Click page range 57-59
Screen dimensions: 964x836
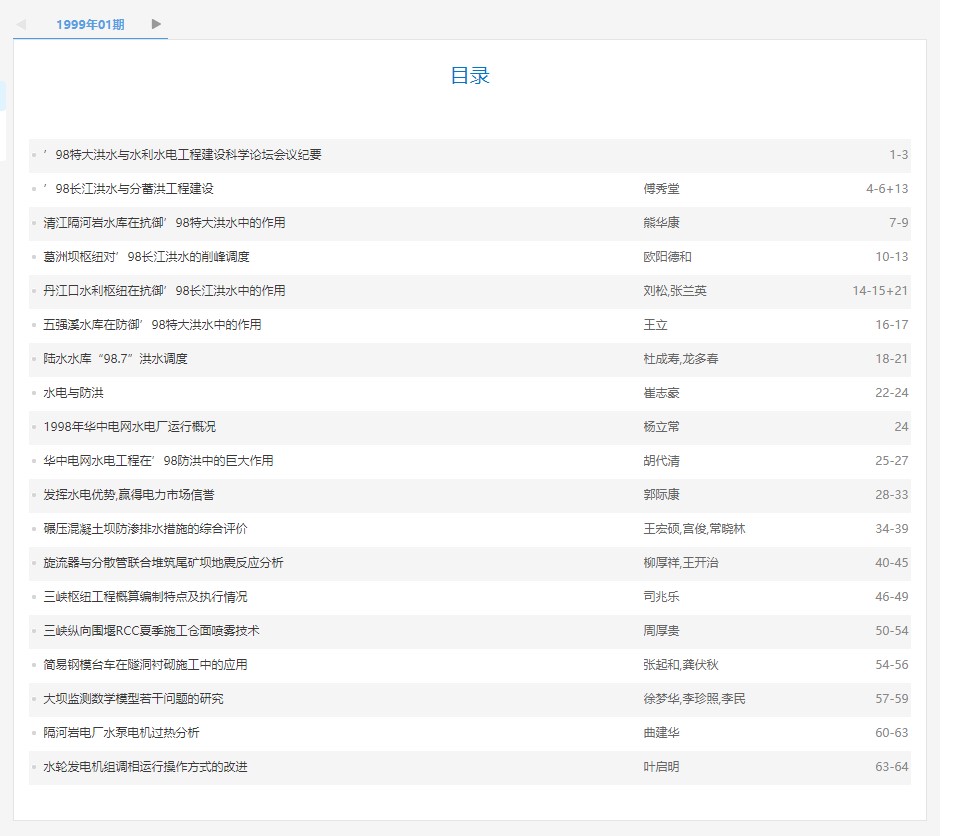[x=892, y=699]
